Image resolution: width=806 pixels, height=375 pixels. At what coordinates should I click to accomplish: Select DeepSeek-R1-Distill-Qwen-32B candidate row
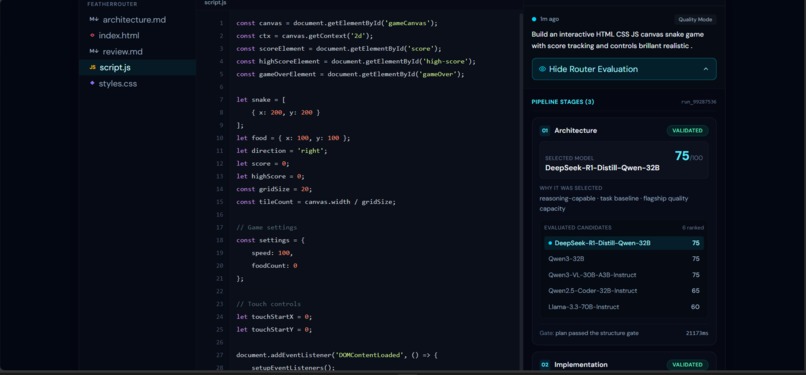pos(624,243)
